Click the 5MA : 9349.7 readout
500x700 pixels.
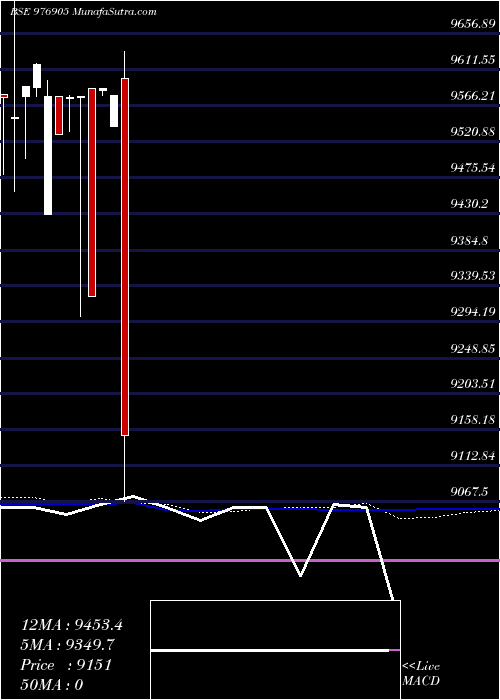68,645
